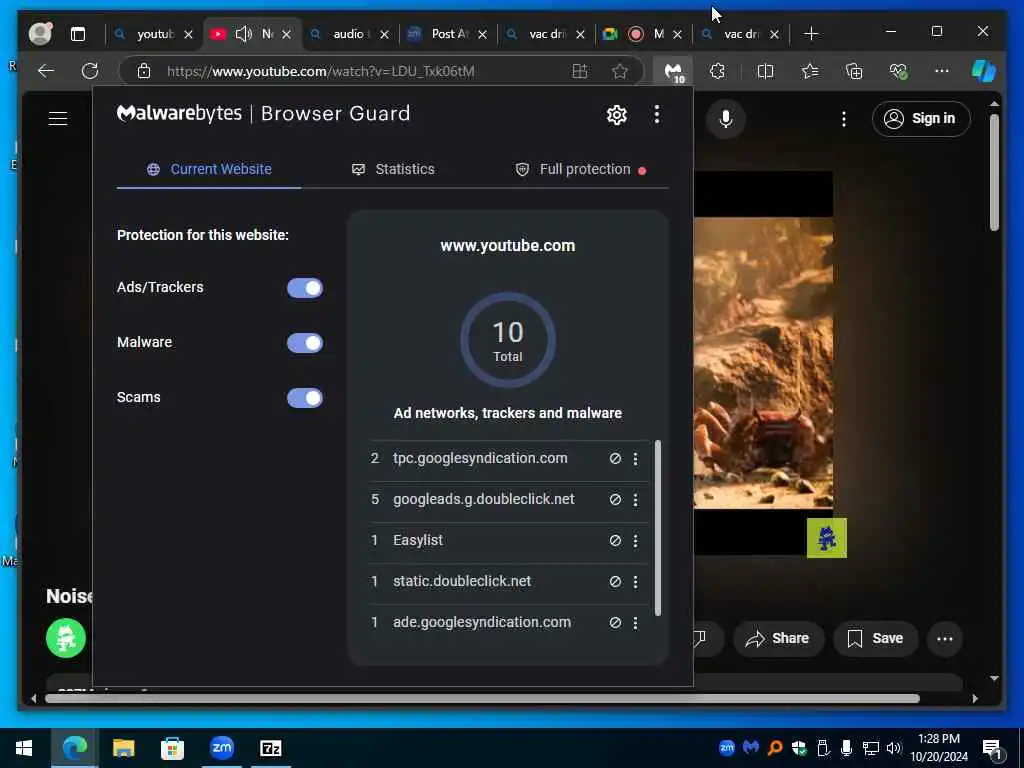Open Copilot sidebar icon
This screenshot has width=1024, height=768.
click(983, 71)
